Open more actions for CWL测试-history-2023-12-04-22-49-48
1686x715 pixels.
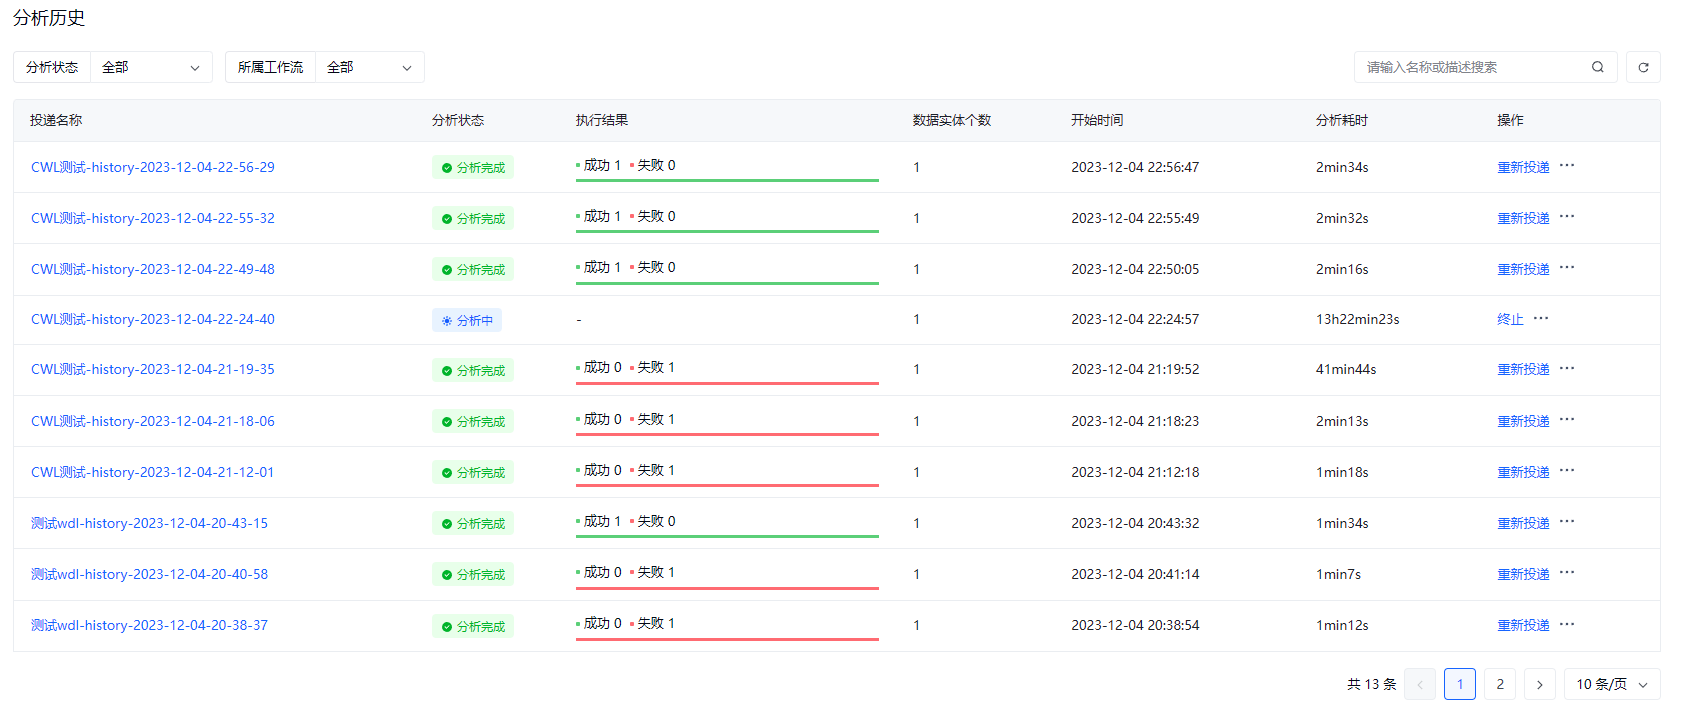1567,268
